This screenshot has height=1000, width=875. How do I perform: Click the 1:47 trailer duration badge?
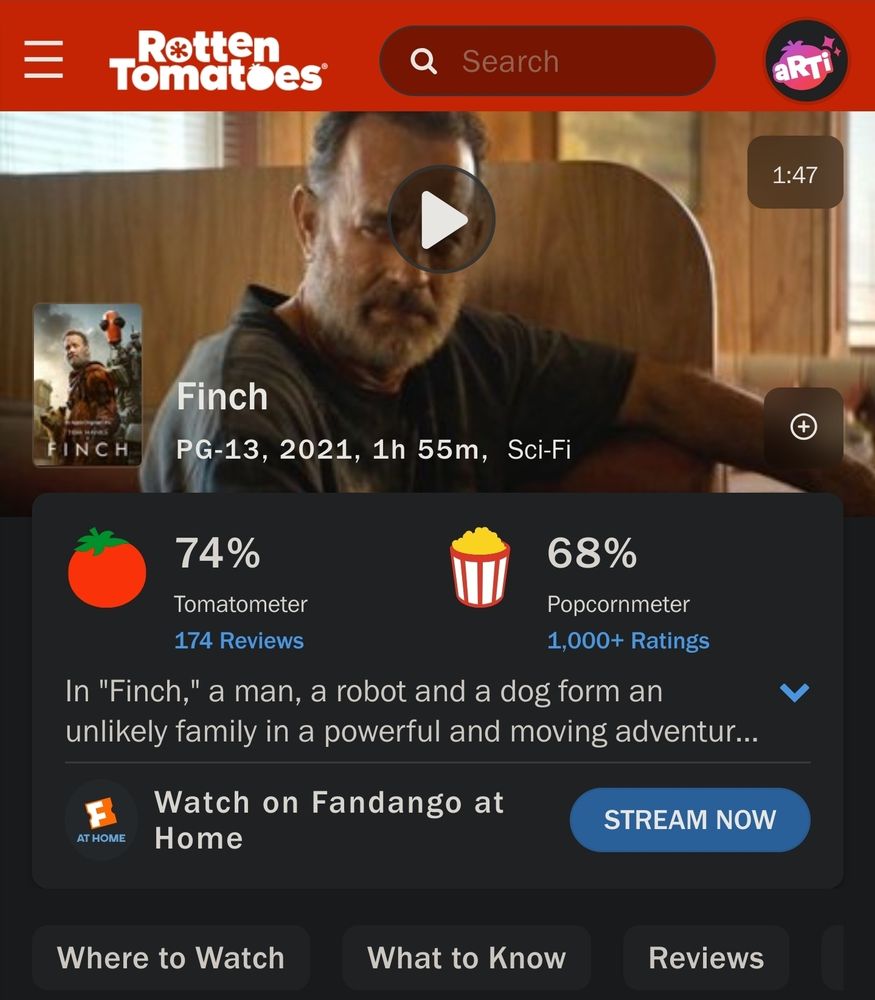(795, 172)
